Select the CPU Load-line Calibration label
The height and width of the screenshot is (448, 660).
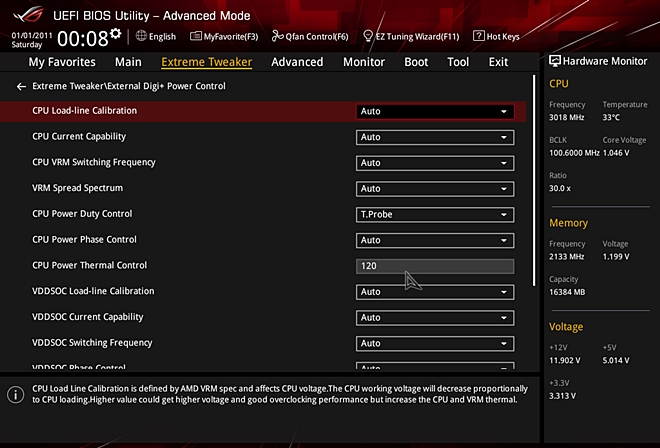tap(85, 111)
